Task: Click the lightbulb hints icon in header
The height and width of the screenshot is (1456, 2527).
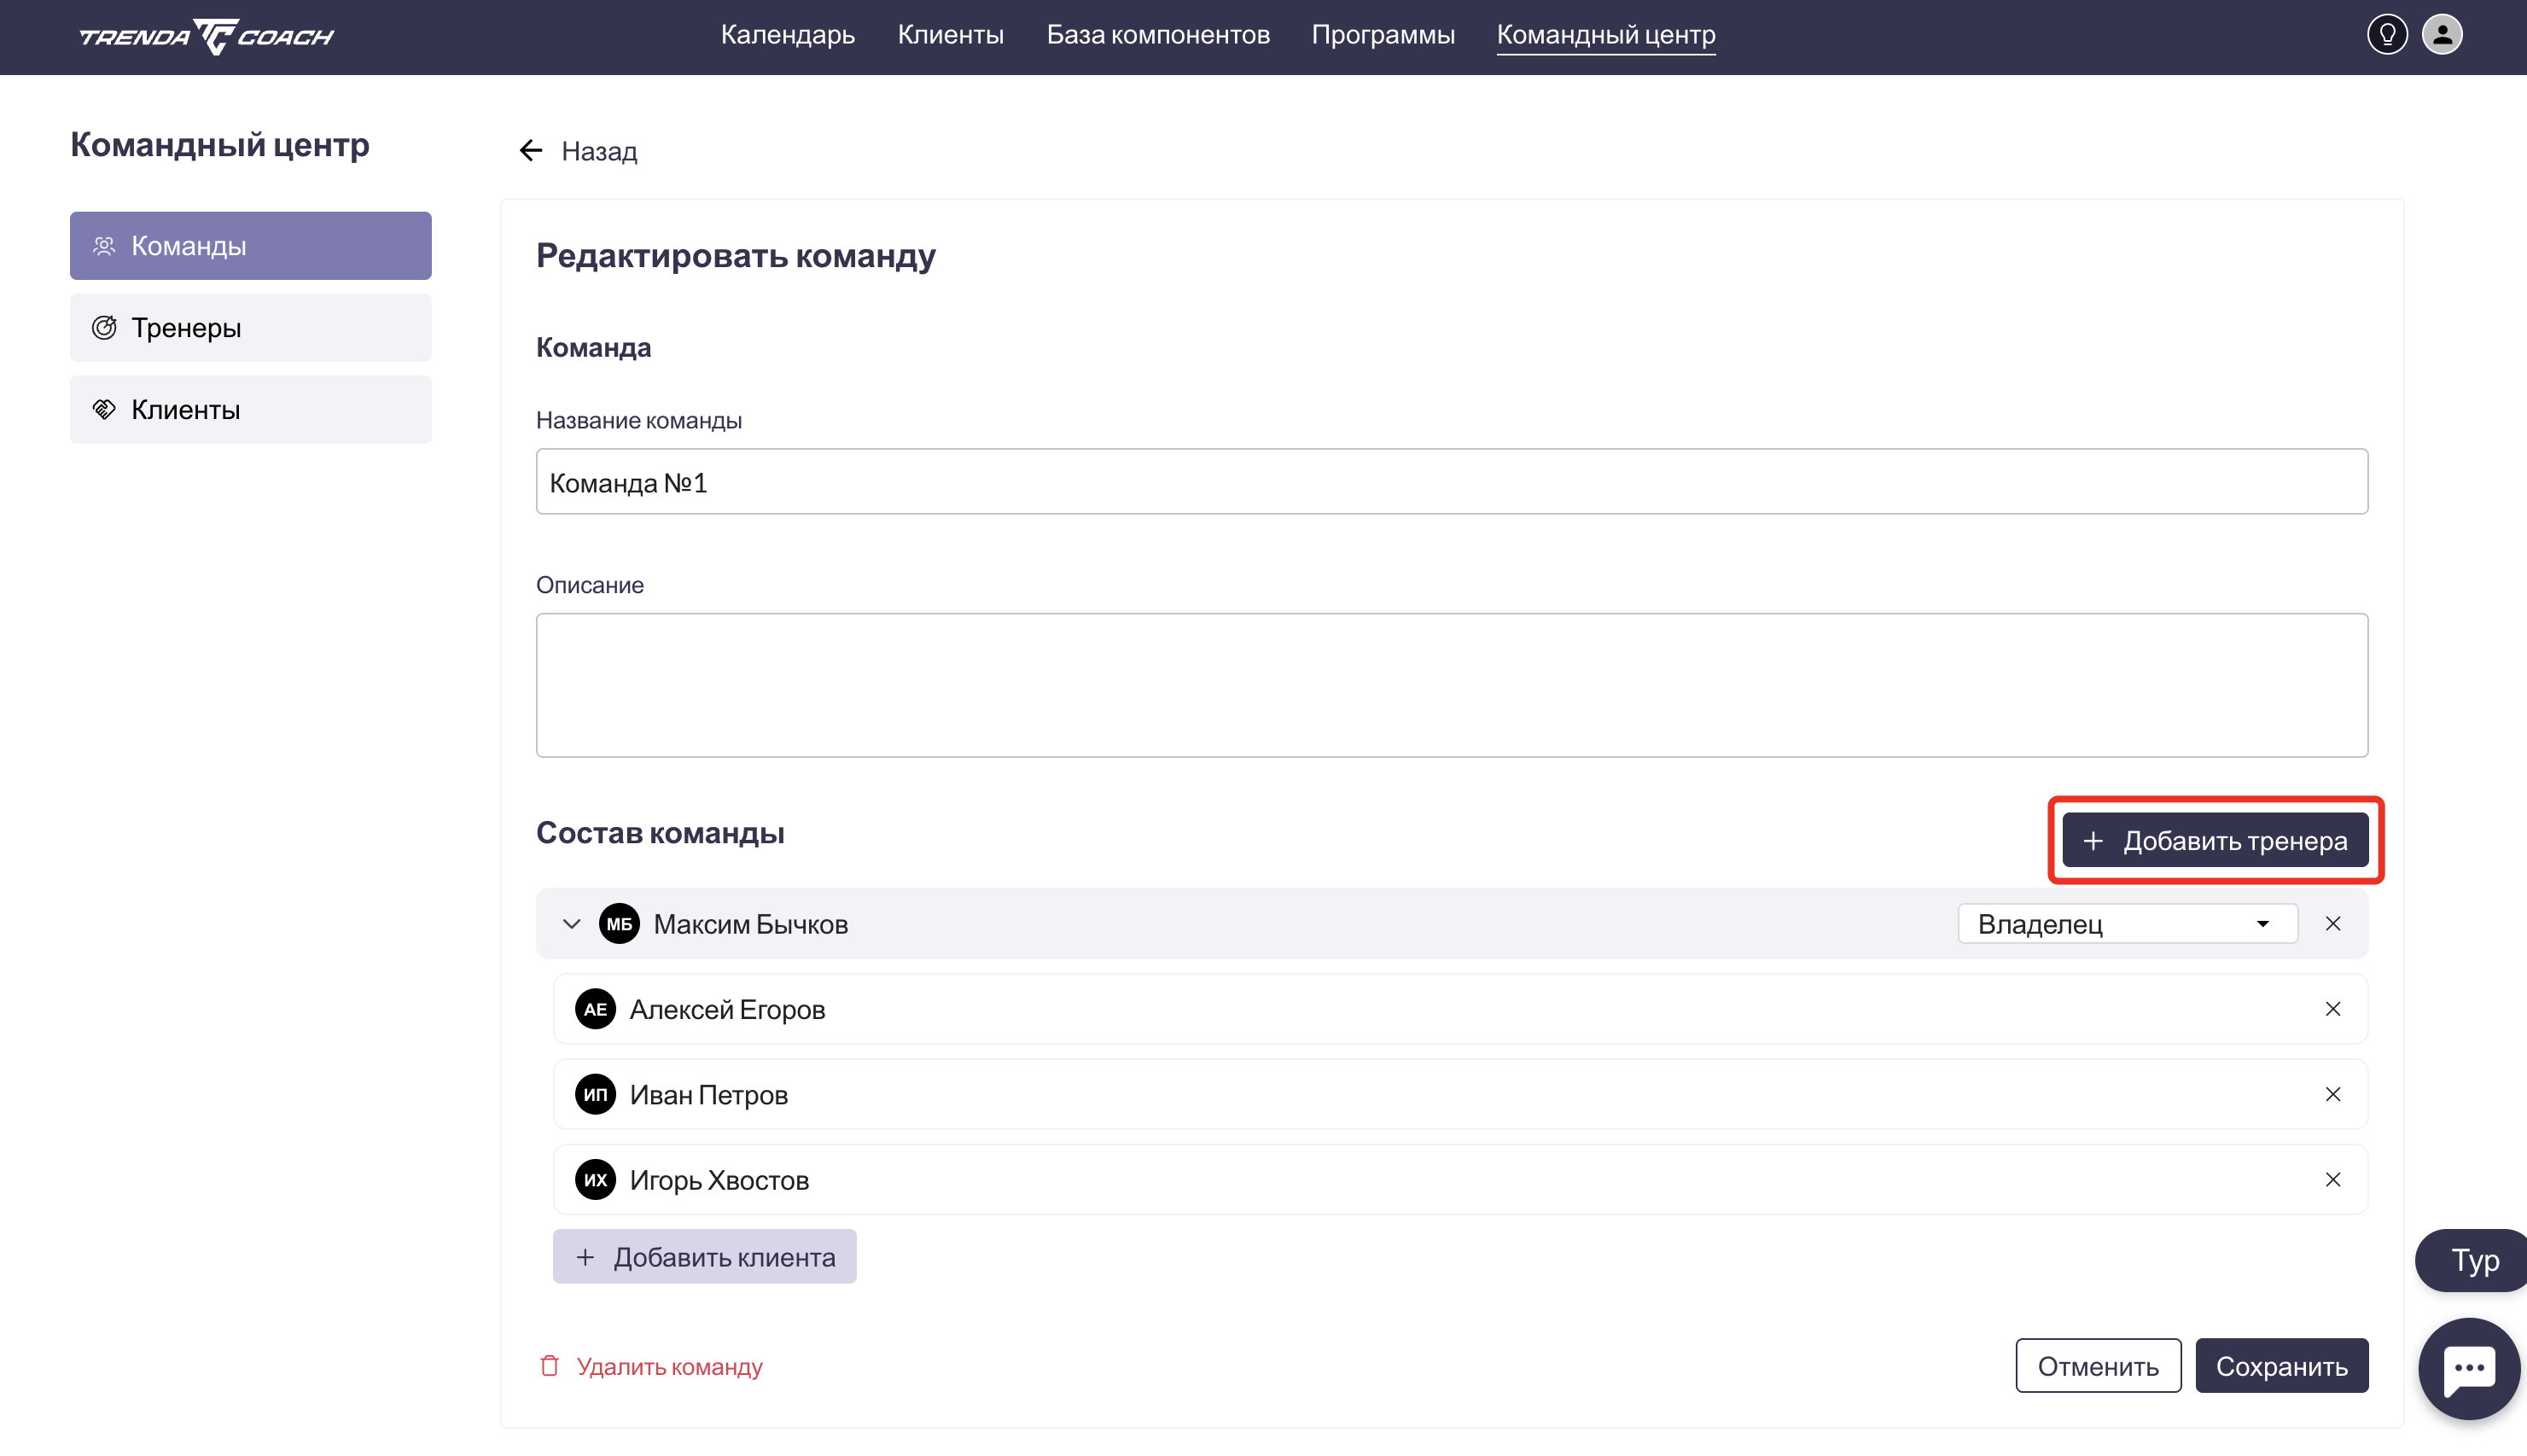Action: pyautogui.click(x=2386, y=35)
